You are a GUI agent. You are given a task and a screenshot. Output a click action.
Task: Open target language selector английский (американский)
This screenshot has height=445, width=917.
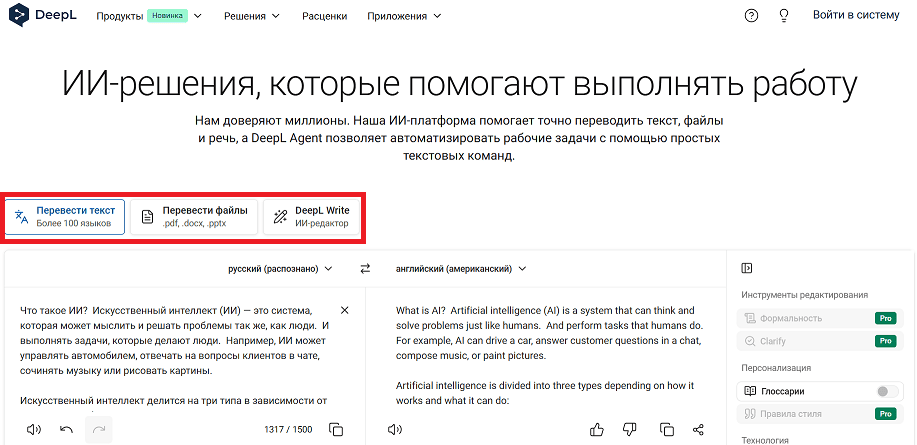click(x=461, y=269)
